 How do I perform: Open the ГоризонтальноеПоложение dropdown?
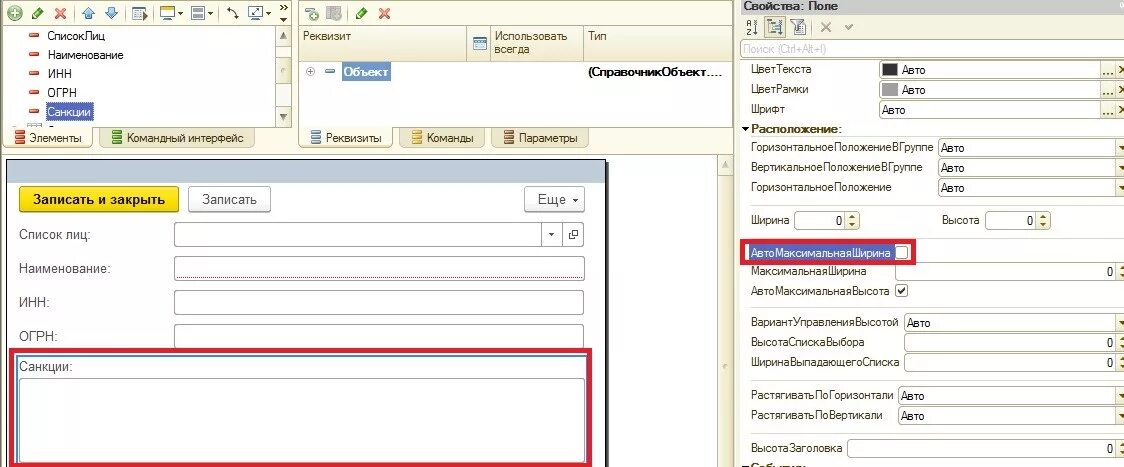(1119, 188)
